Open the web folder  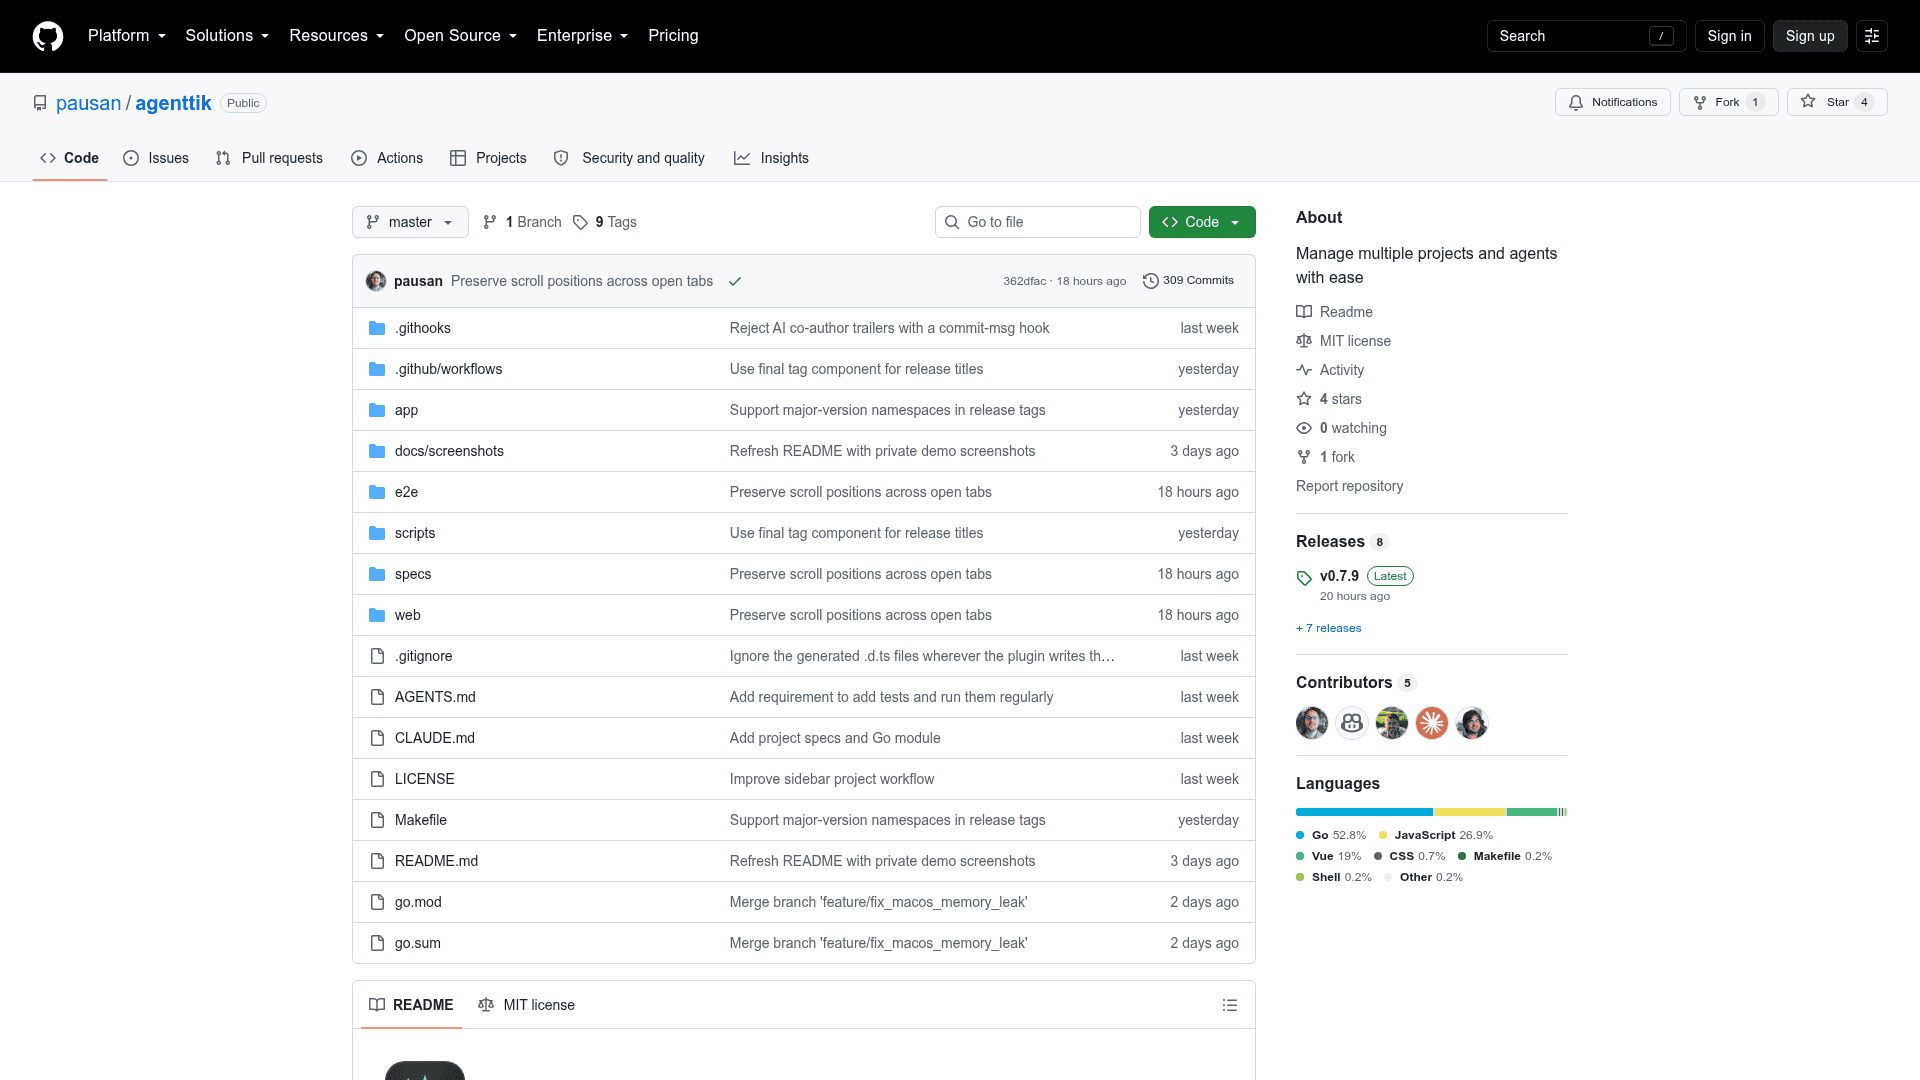pyautogui.click(x=408, y=615)
